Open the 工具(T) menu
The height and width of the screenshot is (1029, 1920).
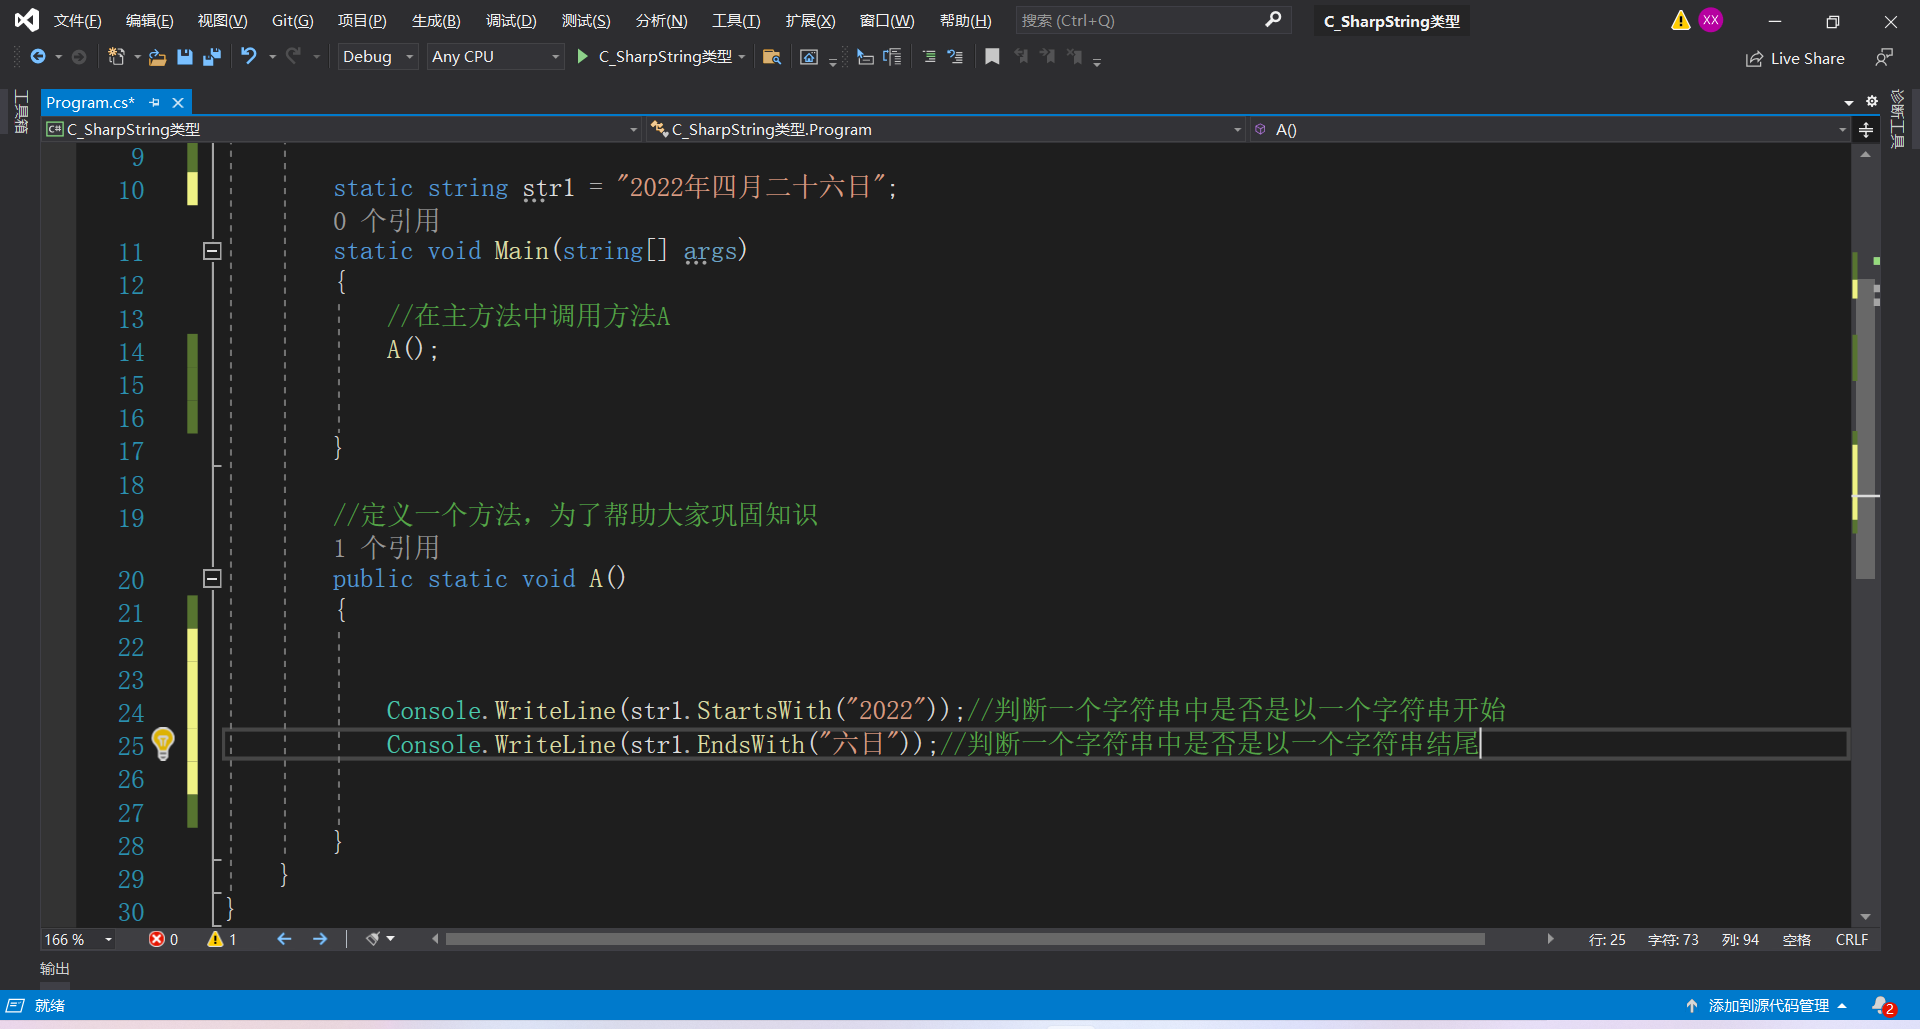(736, 21)
